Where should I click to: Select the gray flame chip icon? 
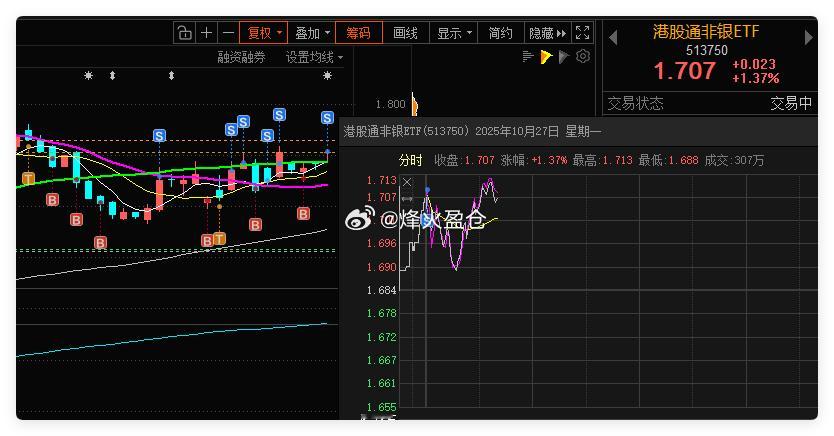pyautogui.click(x=564, y=56)
